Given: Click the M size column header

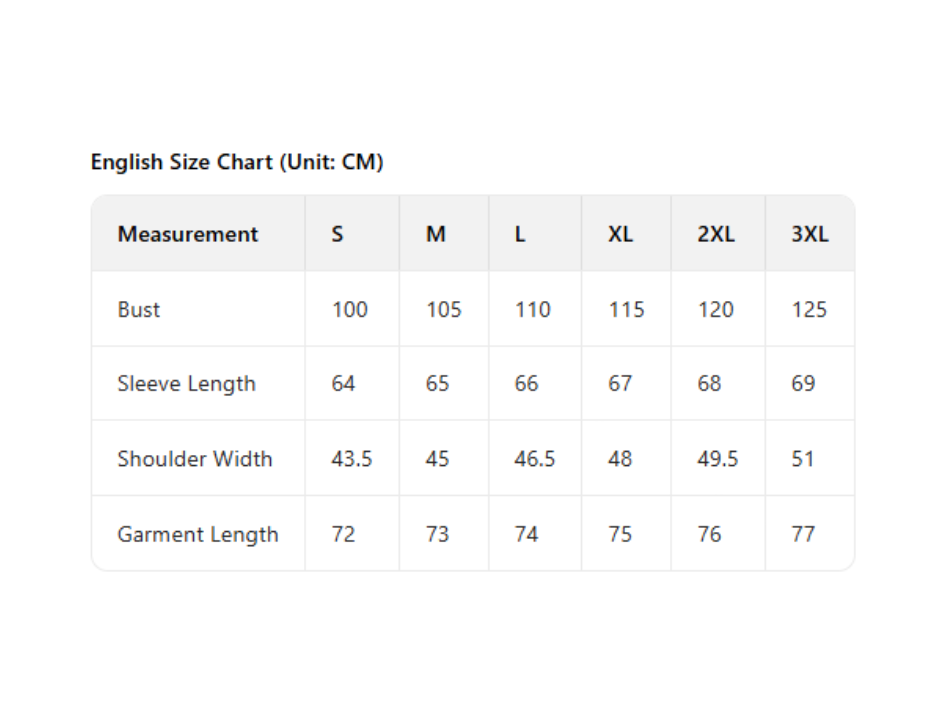Looking at the screenshot, I should click(x=436, y=234).
